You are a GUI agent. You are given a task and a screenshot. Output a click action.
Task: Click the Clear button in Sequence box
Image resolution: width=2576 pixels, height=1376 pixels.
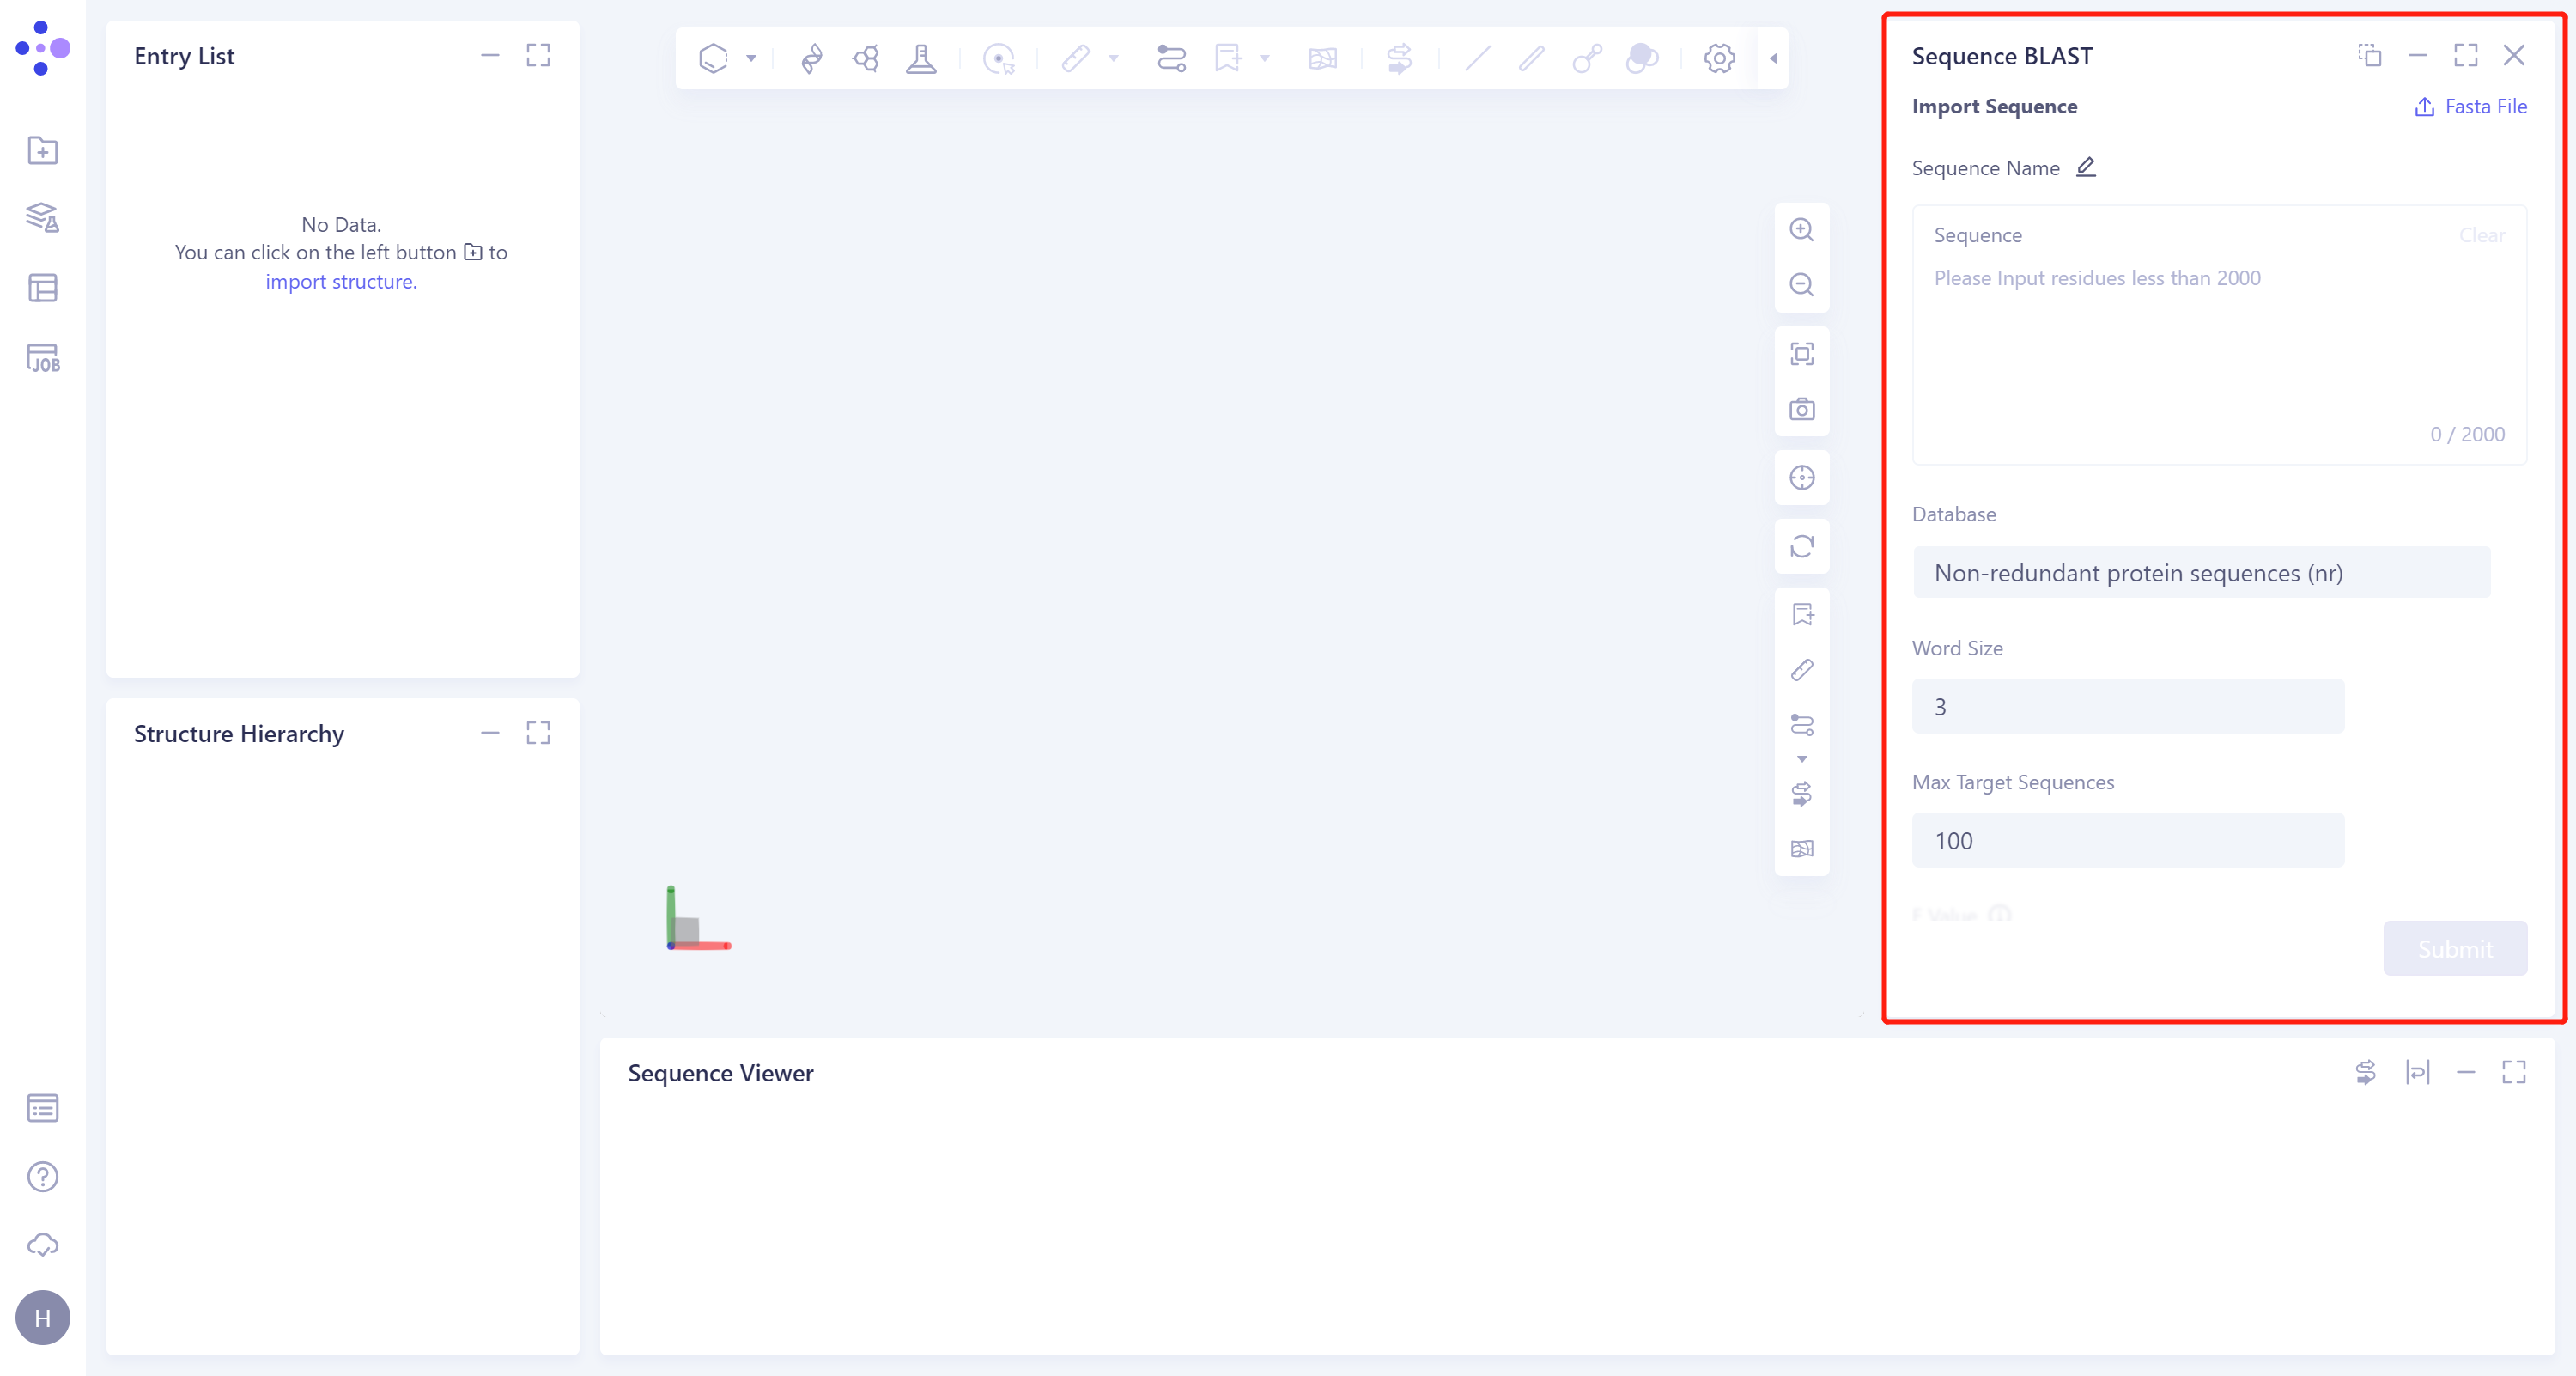pos(2482,235)
